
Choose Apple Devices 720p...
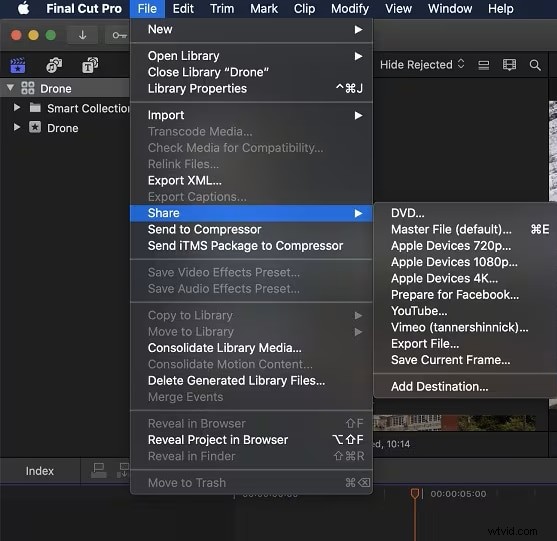(465, 246)
